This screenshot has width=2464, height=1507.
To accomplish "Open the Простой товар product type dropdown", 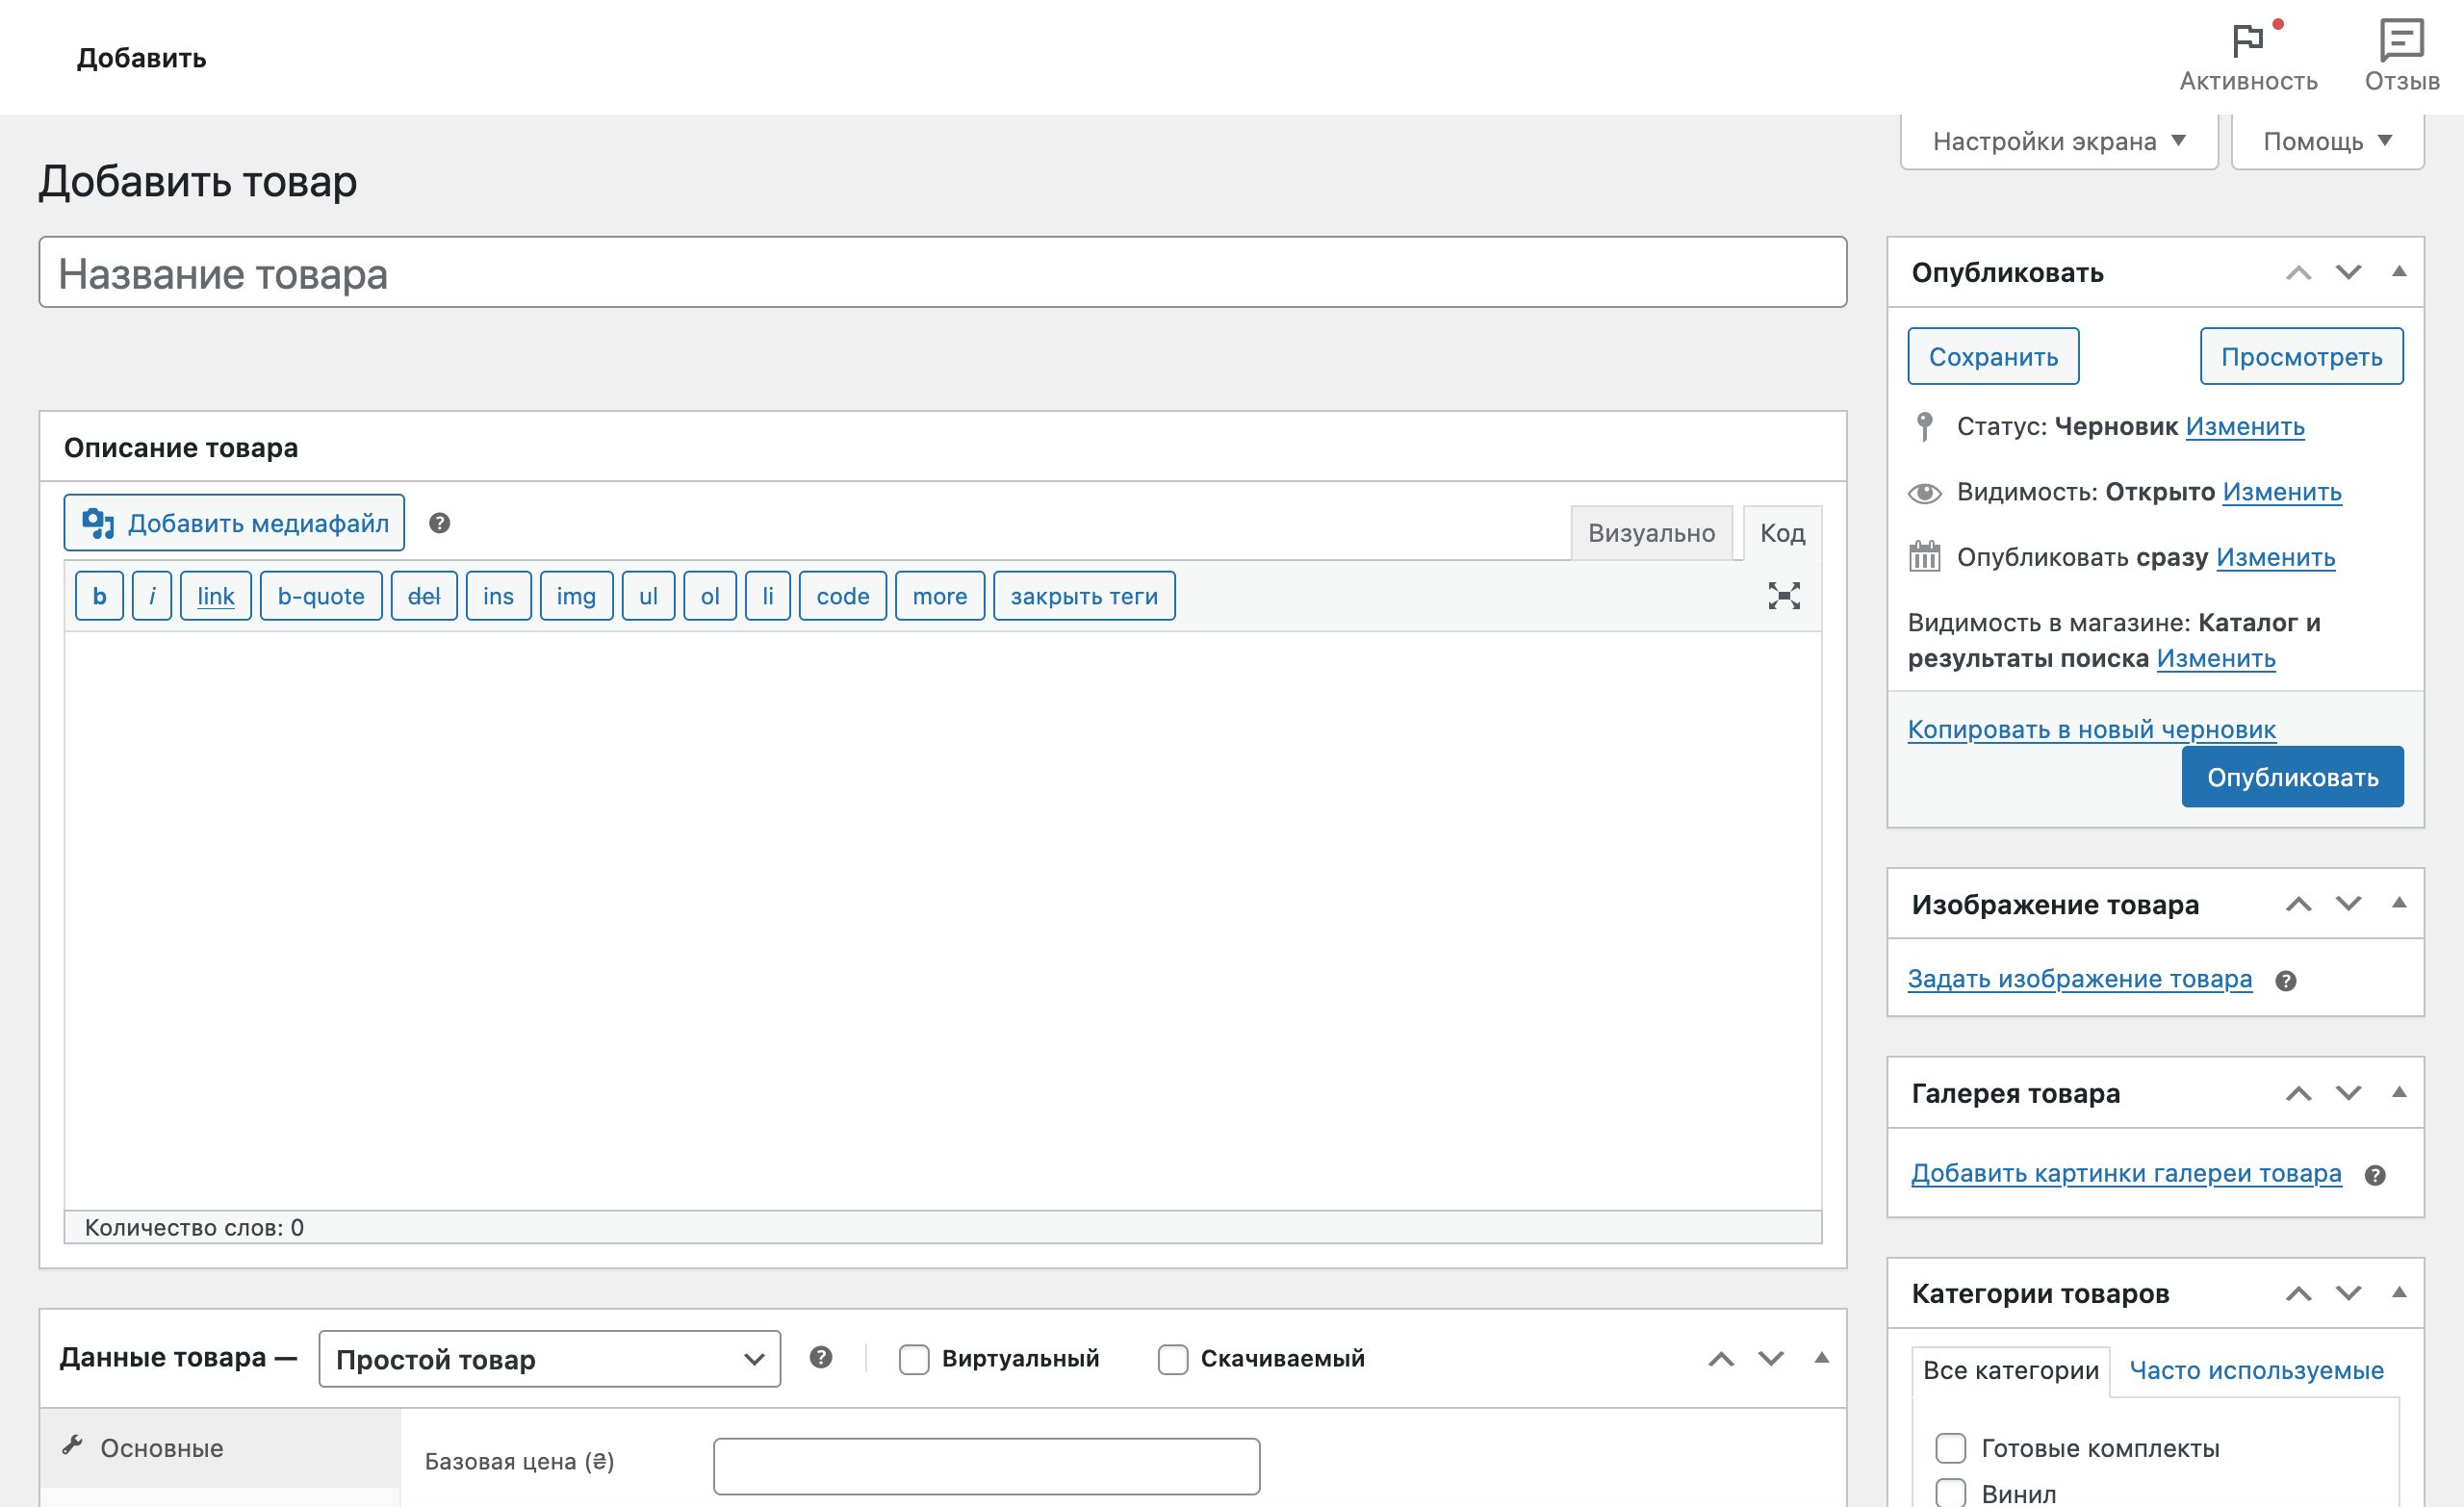I will tap(548, 1359).
